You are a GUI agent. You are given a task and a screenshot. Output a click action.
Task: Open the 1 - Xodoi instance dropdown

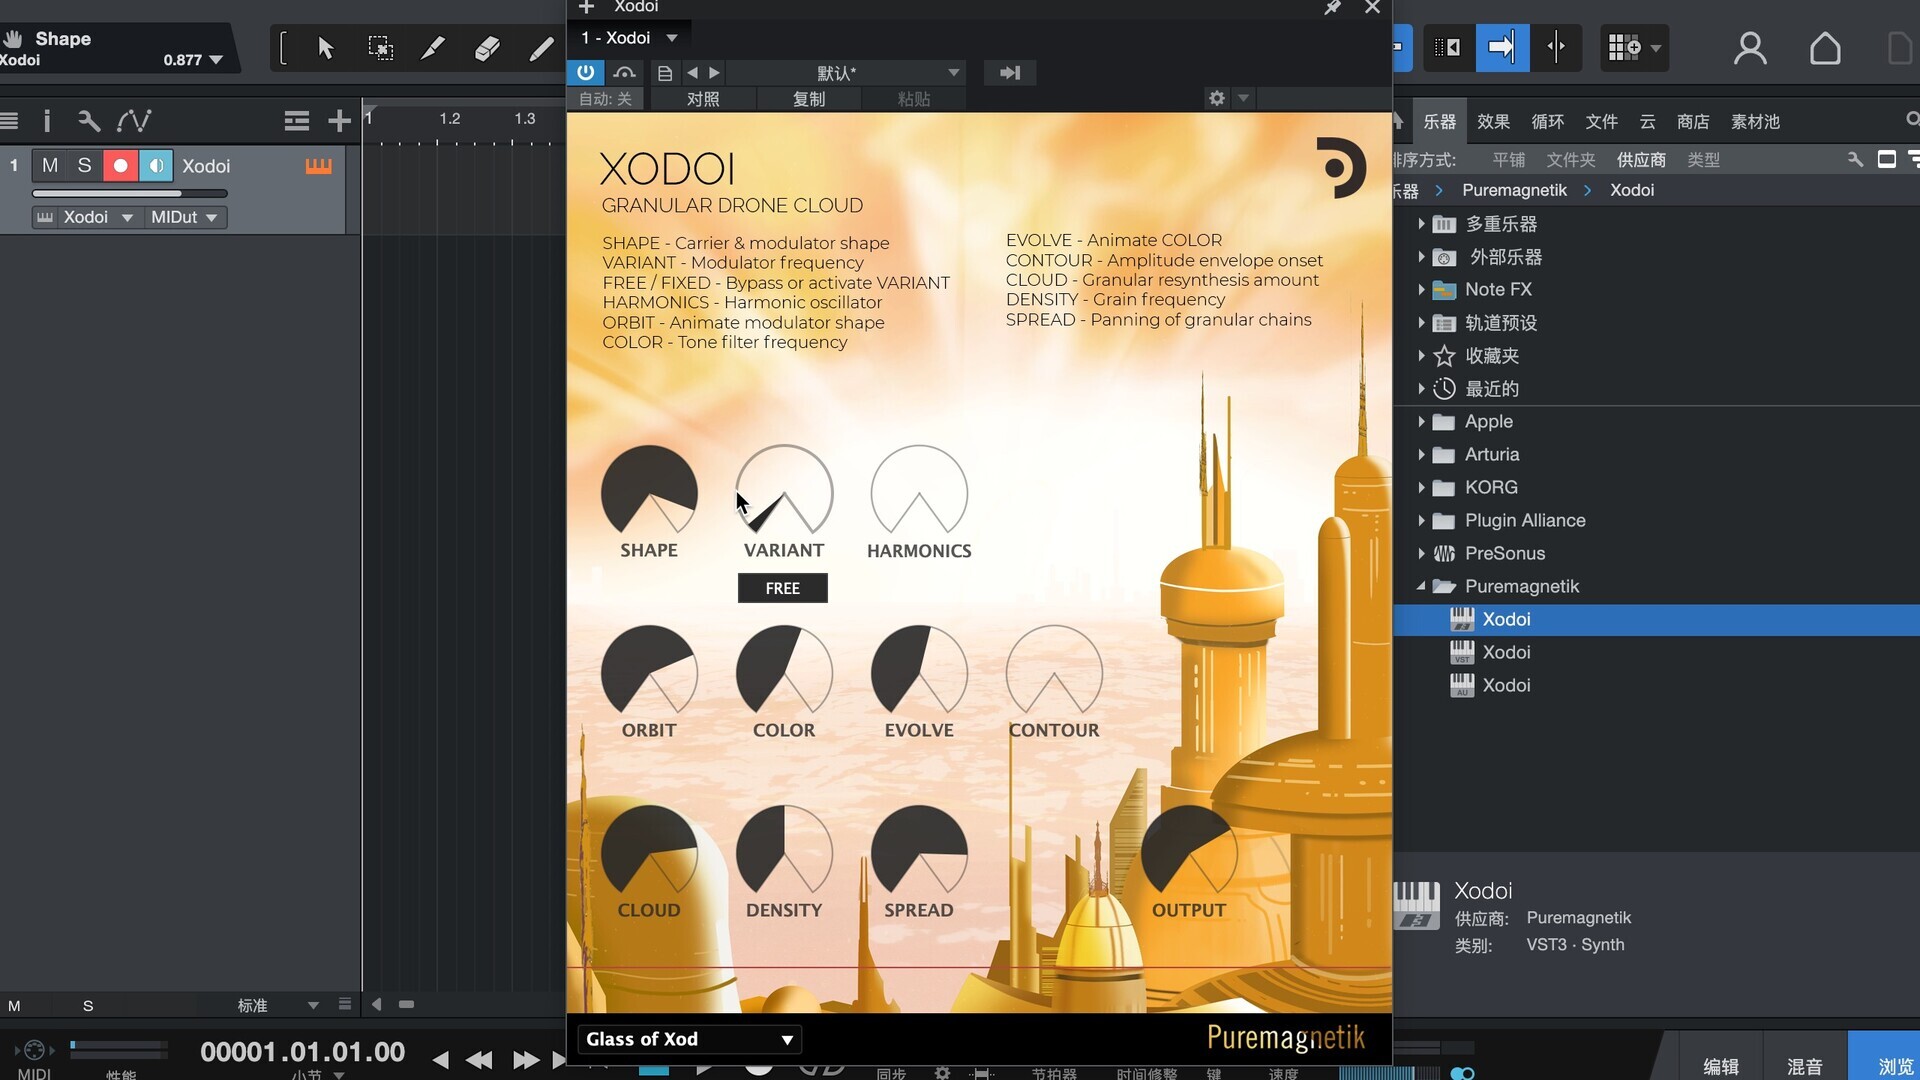point(629,38)
